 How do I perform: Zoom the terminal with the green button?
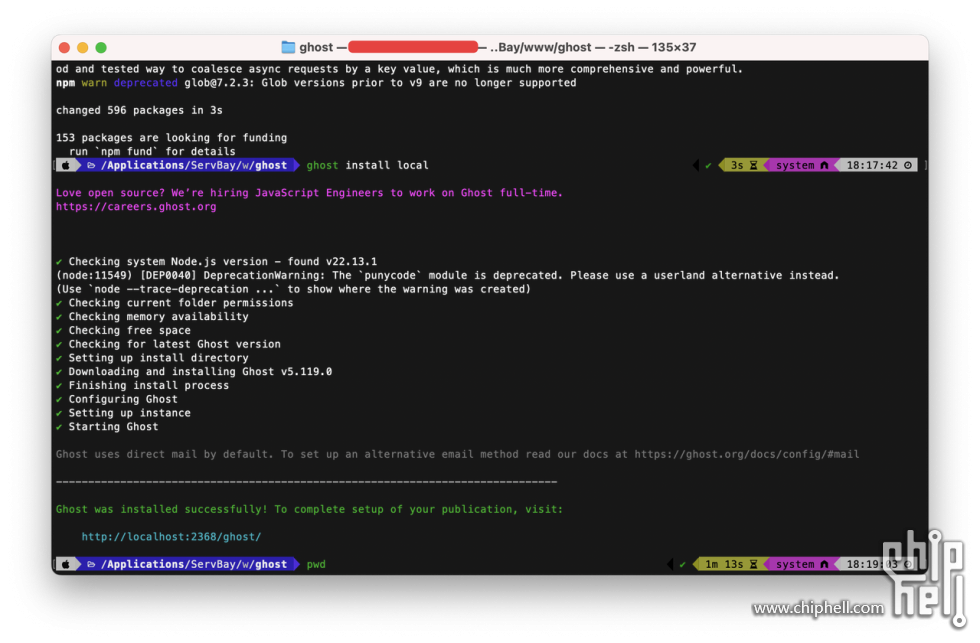(101, 47)
